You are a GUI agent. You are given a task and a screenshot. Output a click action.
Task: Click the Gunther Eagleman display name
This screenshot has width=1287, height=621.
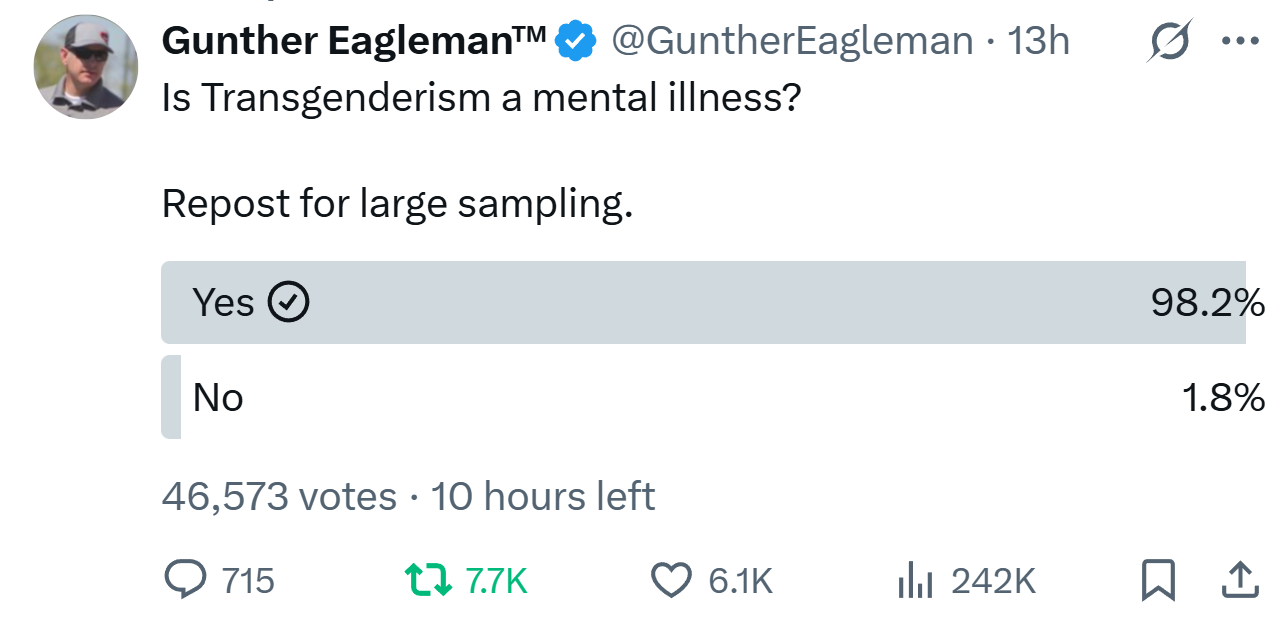click(x=353, y=41)
